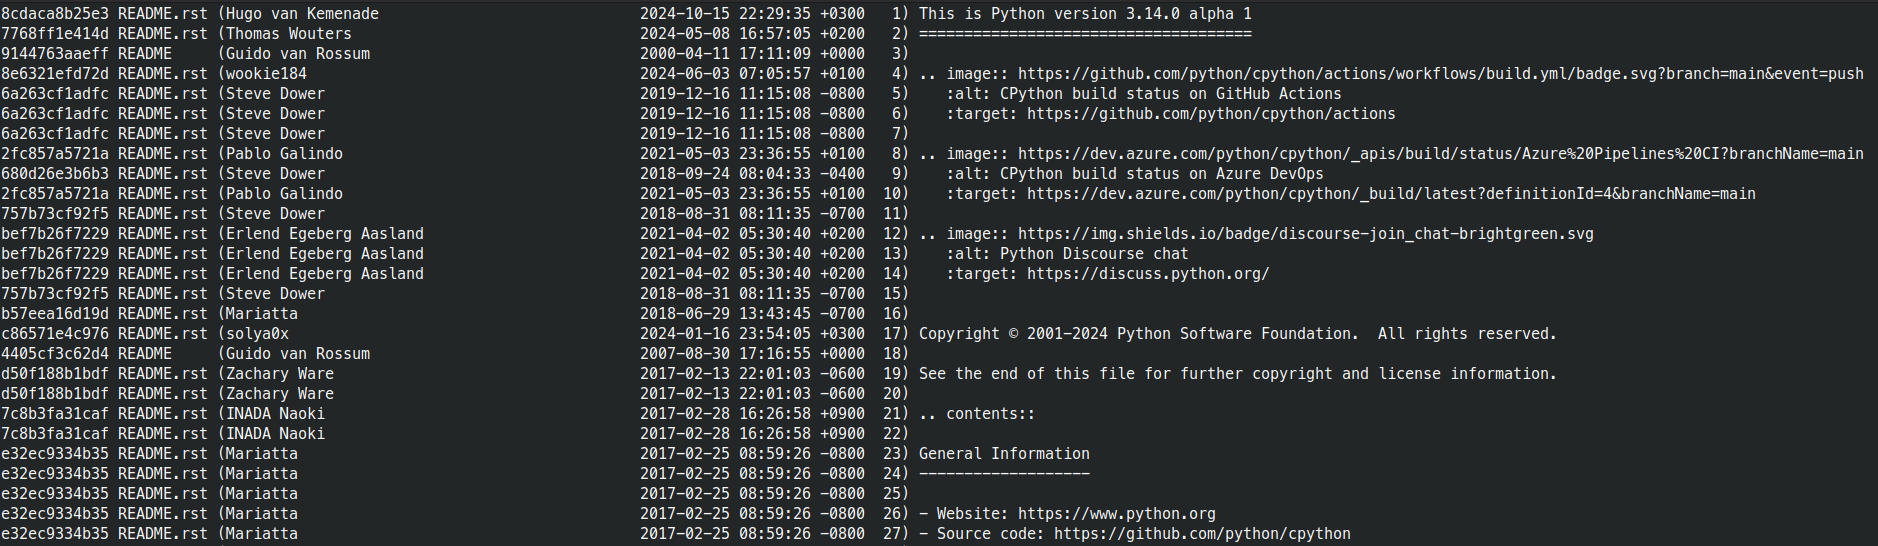Open the github.com/python/cpython/actions target URL
Screen dimensions: 1878x546
pos(1210,114)
